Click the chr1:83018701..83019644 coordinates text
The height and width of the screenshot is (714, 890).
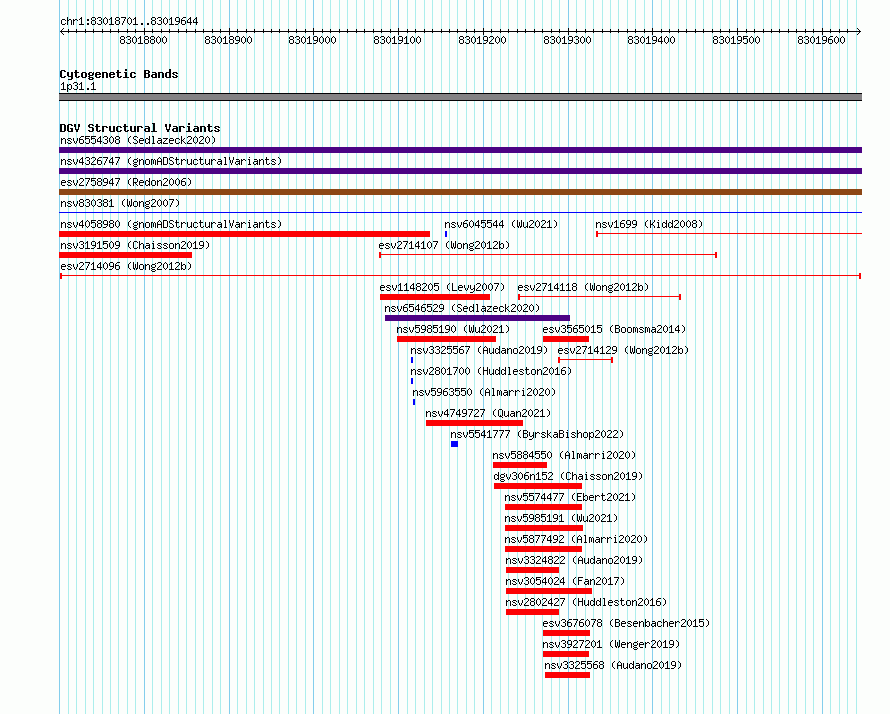[129, 21]
